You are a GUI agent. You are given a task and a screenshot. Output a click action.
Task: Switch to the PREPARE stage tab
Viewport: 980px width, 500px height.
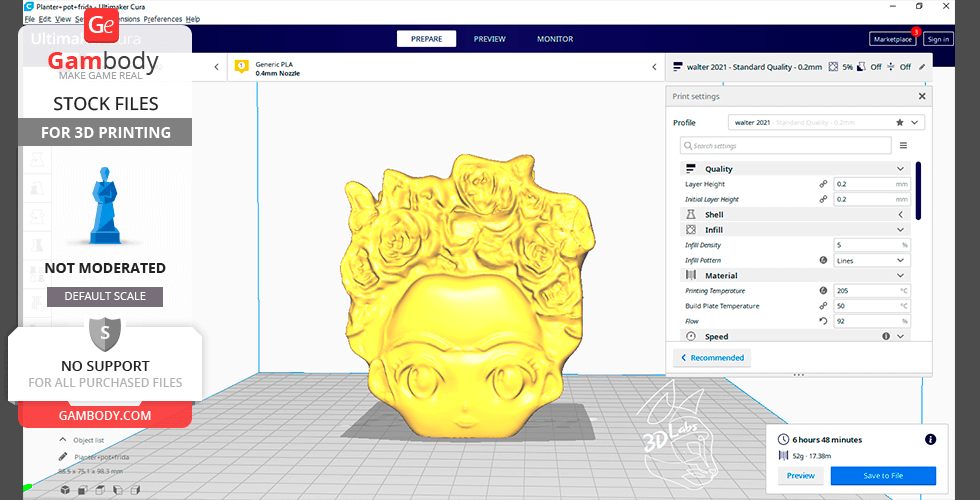point(426,39)
